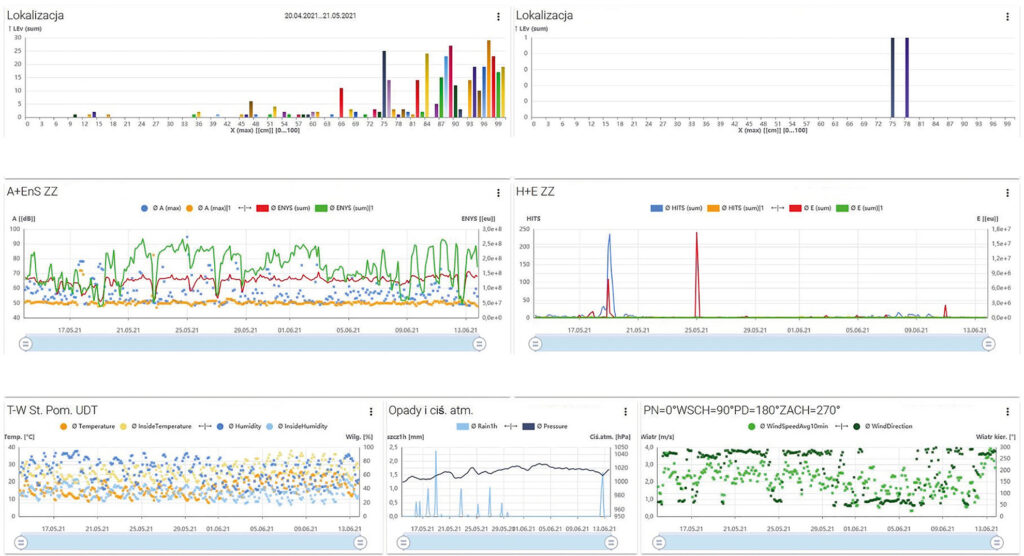This screenshot has width=1024, height=556.
Task: Grab left range handle of H+E ZZ time slider
Action: 535,344
